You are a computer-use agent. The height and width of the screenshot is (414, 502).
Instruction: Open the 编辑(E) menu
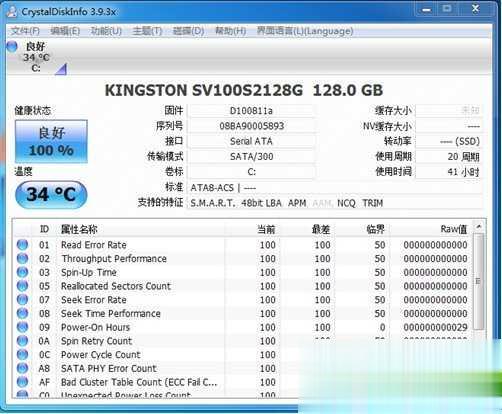click(x=65, y=31)
